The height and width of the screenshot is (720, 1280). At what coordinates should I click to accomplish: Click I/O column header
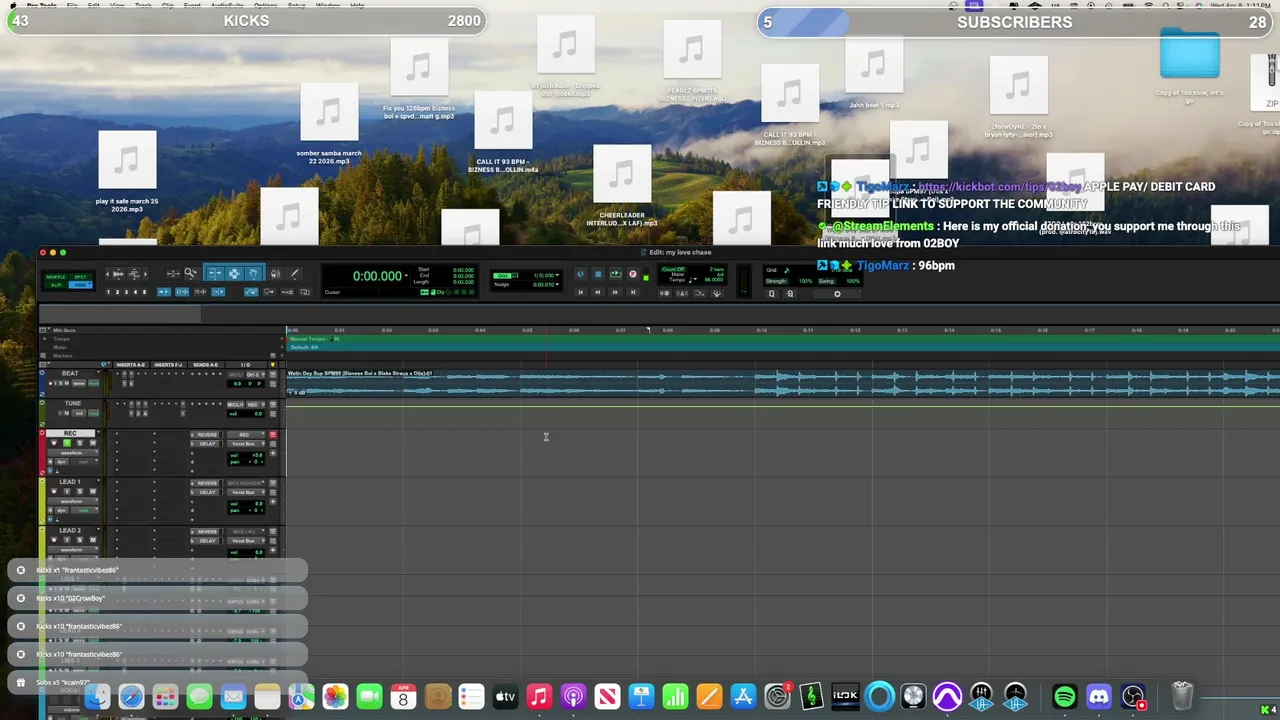(x=245, y=365)
